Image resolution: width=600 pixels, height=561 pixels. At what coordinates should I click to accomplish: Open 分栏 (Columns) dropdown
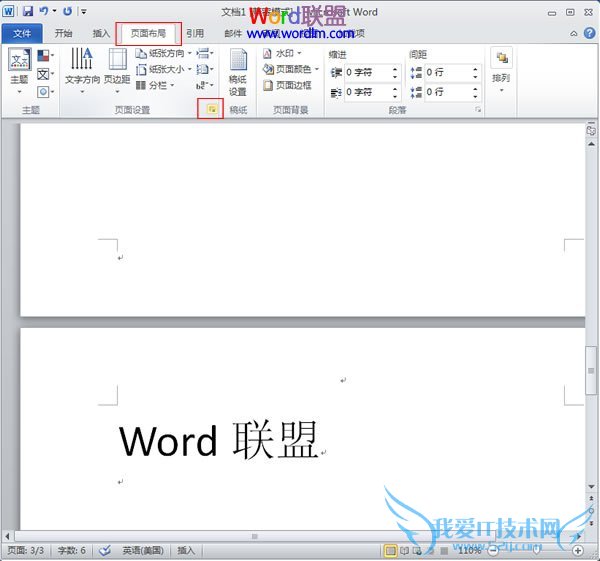click(155, 85)
